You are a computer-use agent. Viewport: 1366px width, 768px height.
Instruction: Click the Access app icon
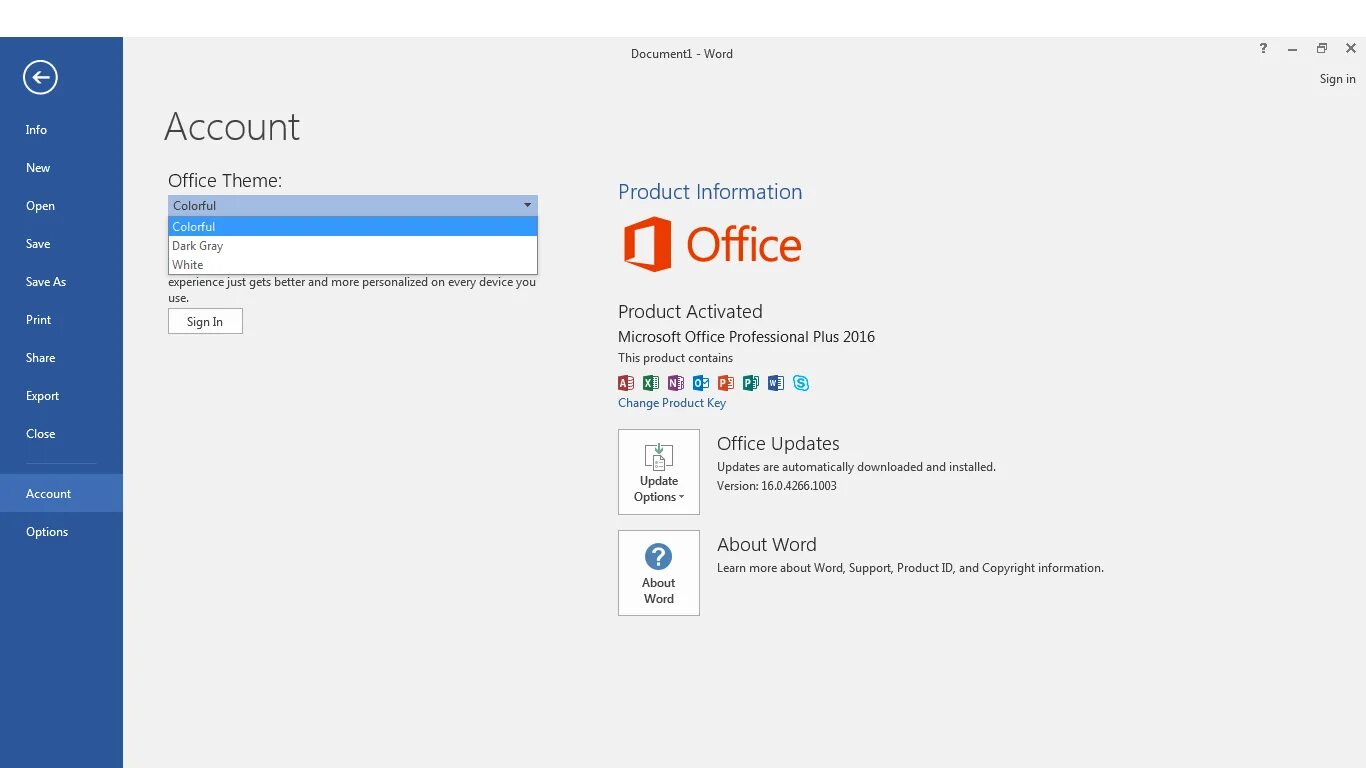point(626,383)
